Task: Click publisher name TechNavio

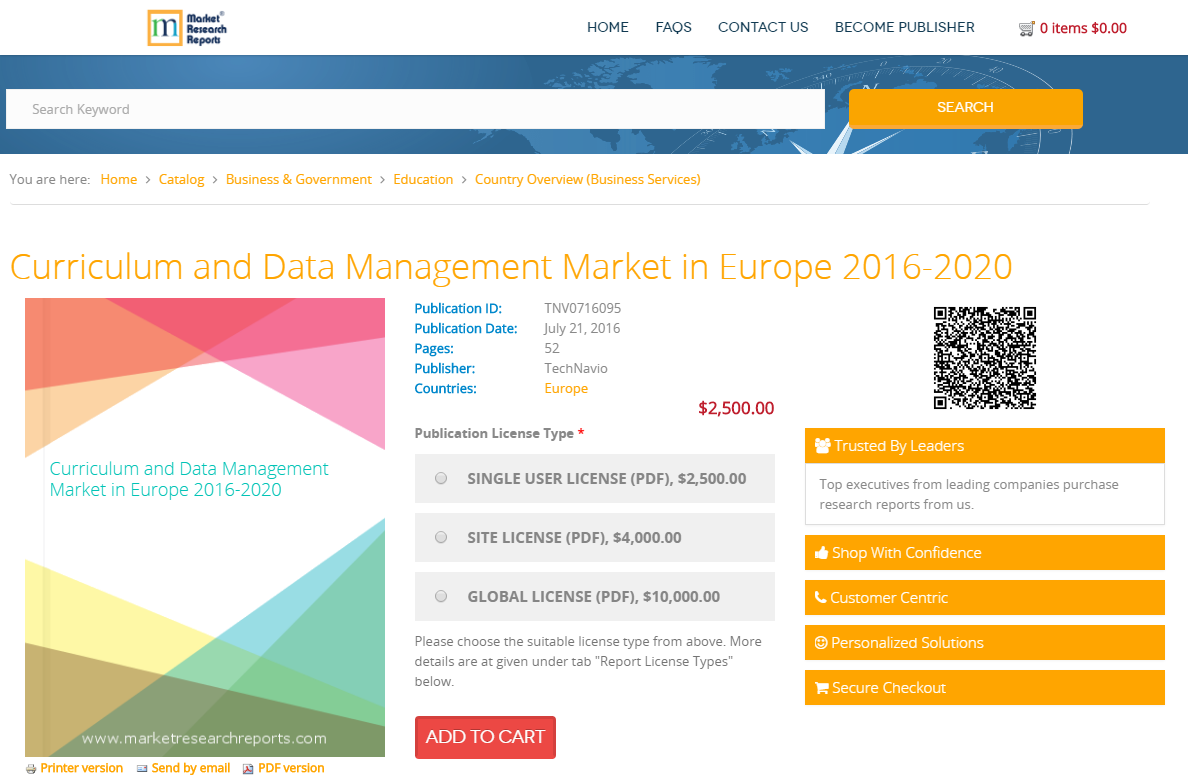Action: click(576, 368)
